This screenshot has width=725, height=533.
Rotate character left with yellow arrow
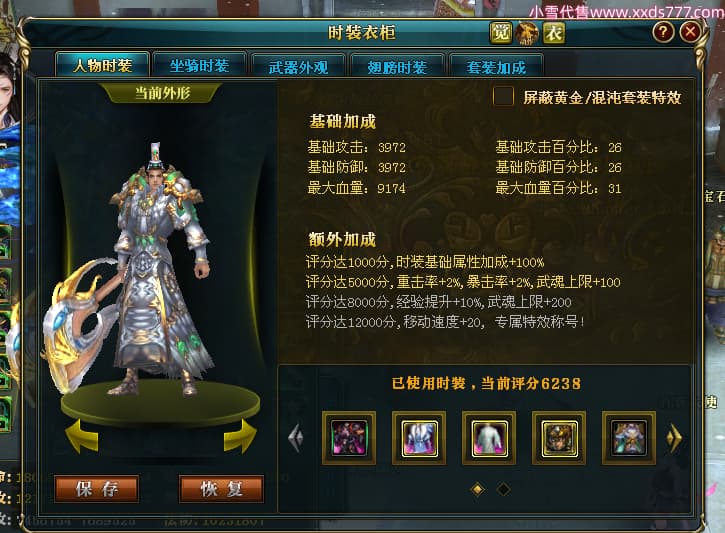82,436
